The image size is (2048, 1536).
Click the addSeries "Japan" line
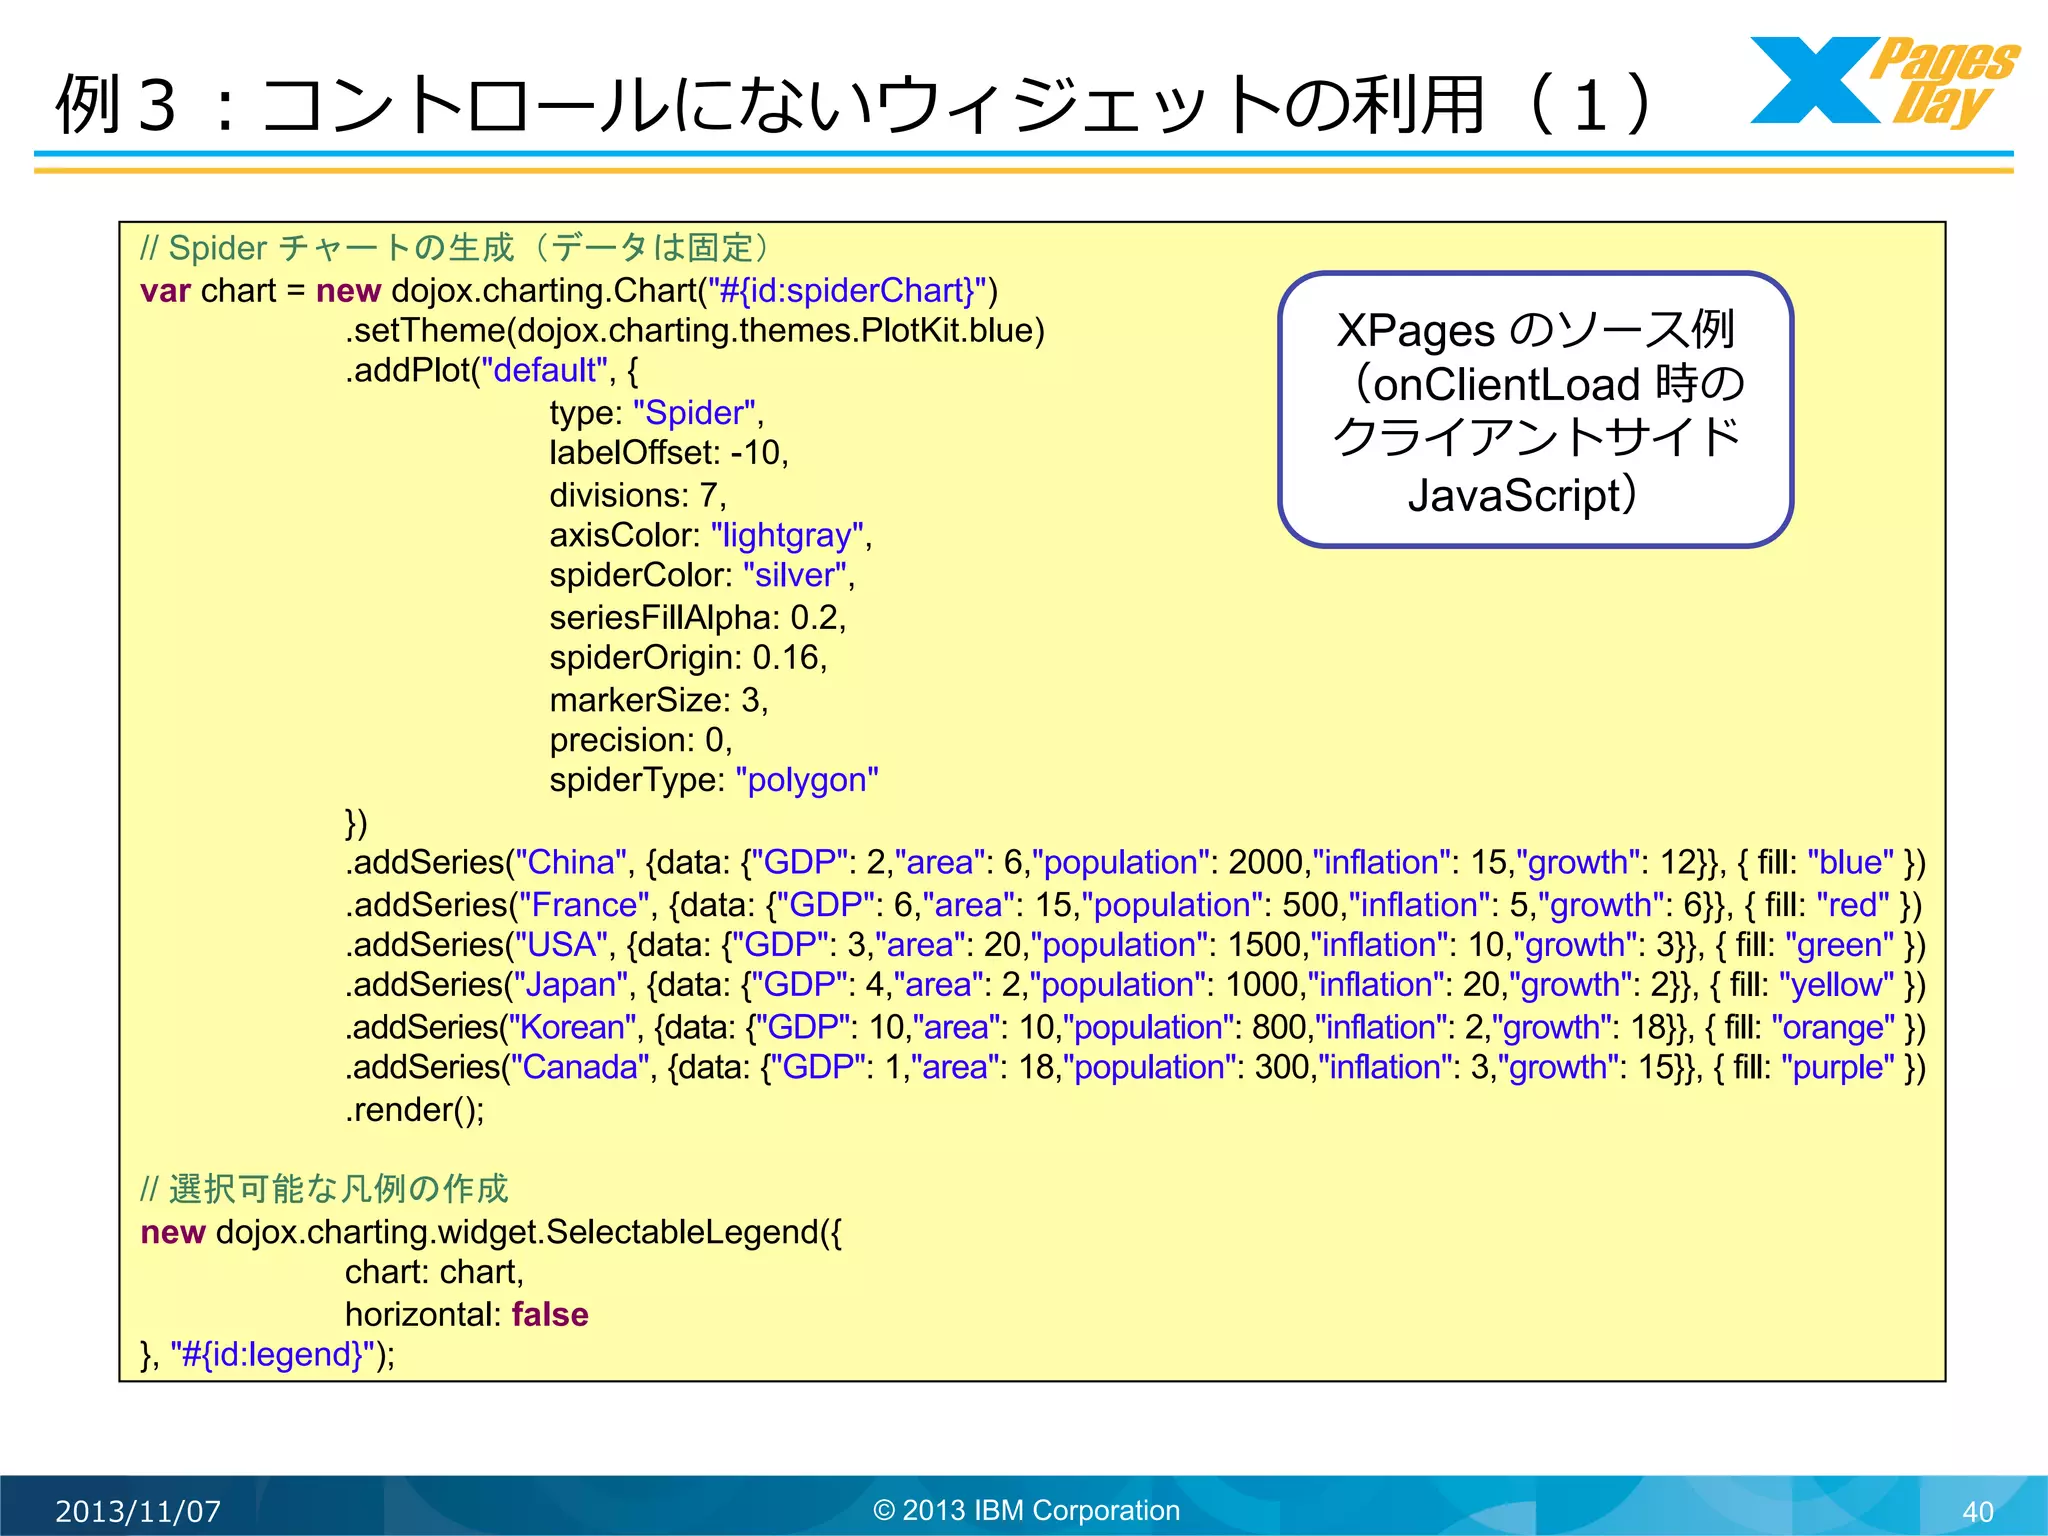[1135, 984]
